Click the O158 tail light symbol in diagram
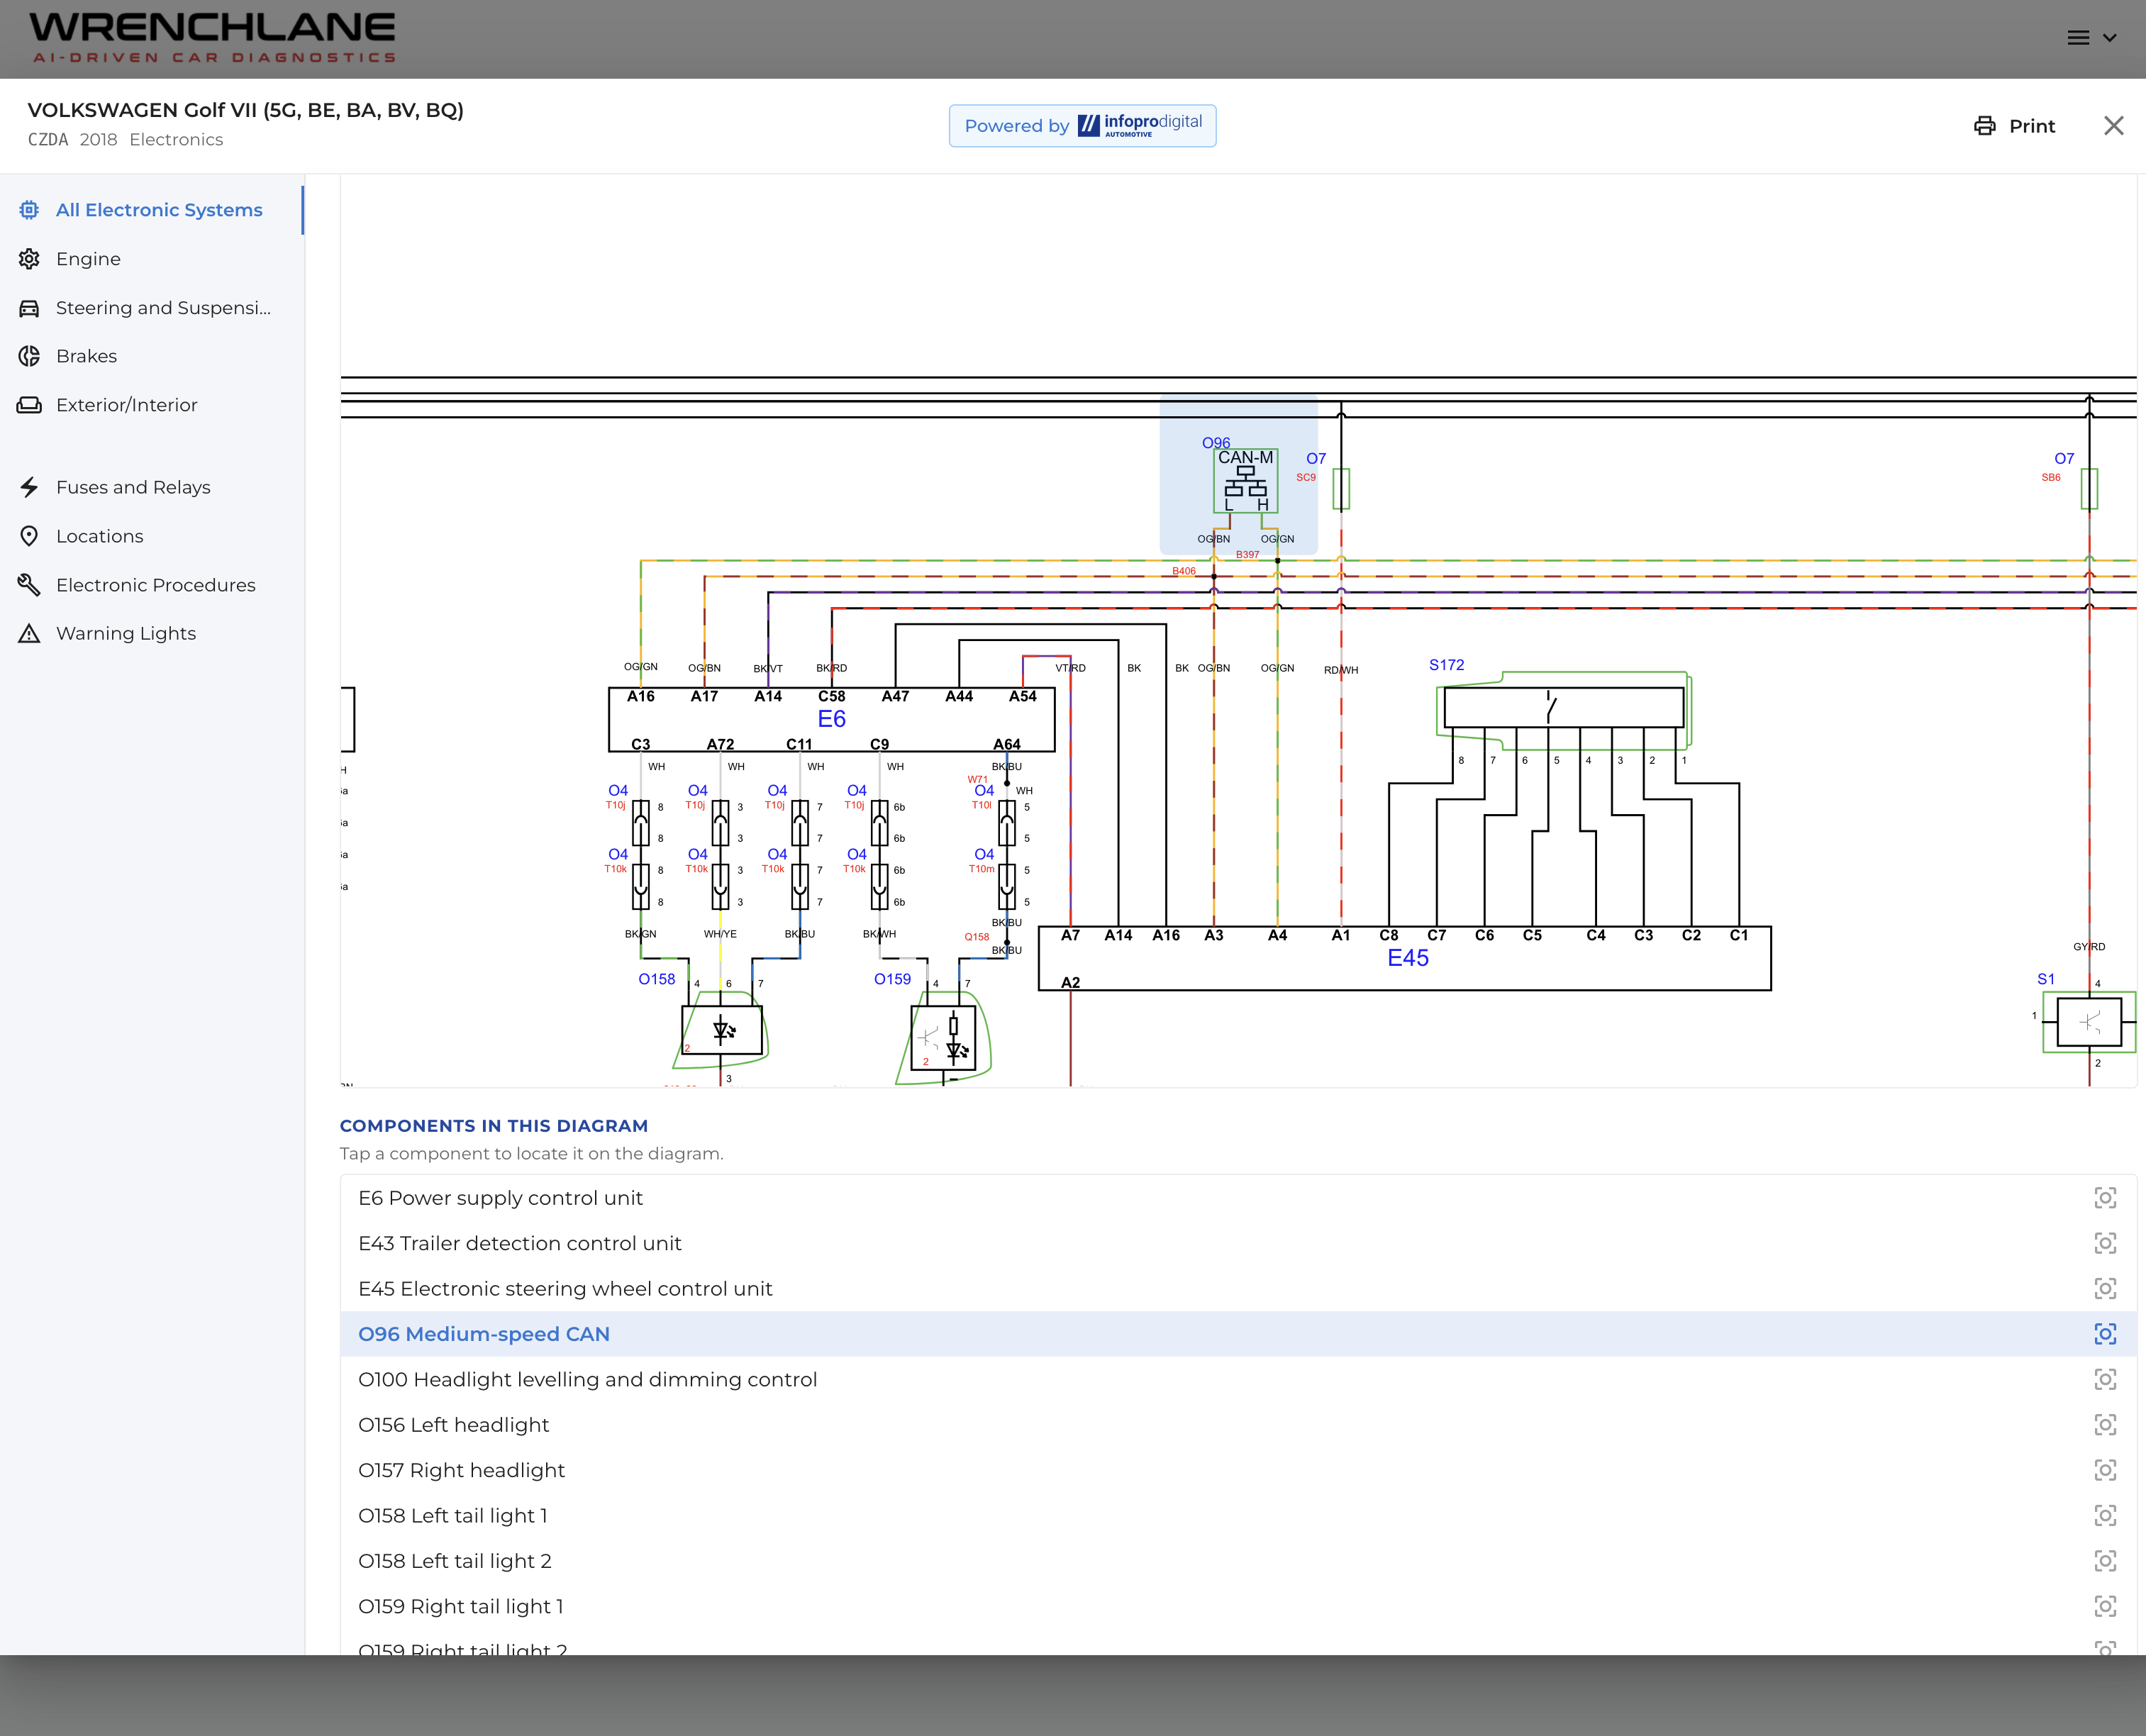This screenshot has height=1736, width=2146. pyautogui.click(x=721, y=1030)
